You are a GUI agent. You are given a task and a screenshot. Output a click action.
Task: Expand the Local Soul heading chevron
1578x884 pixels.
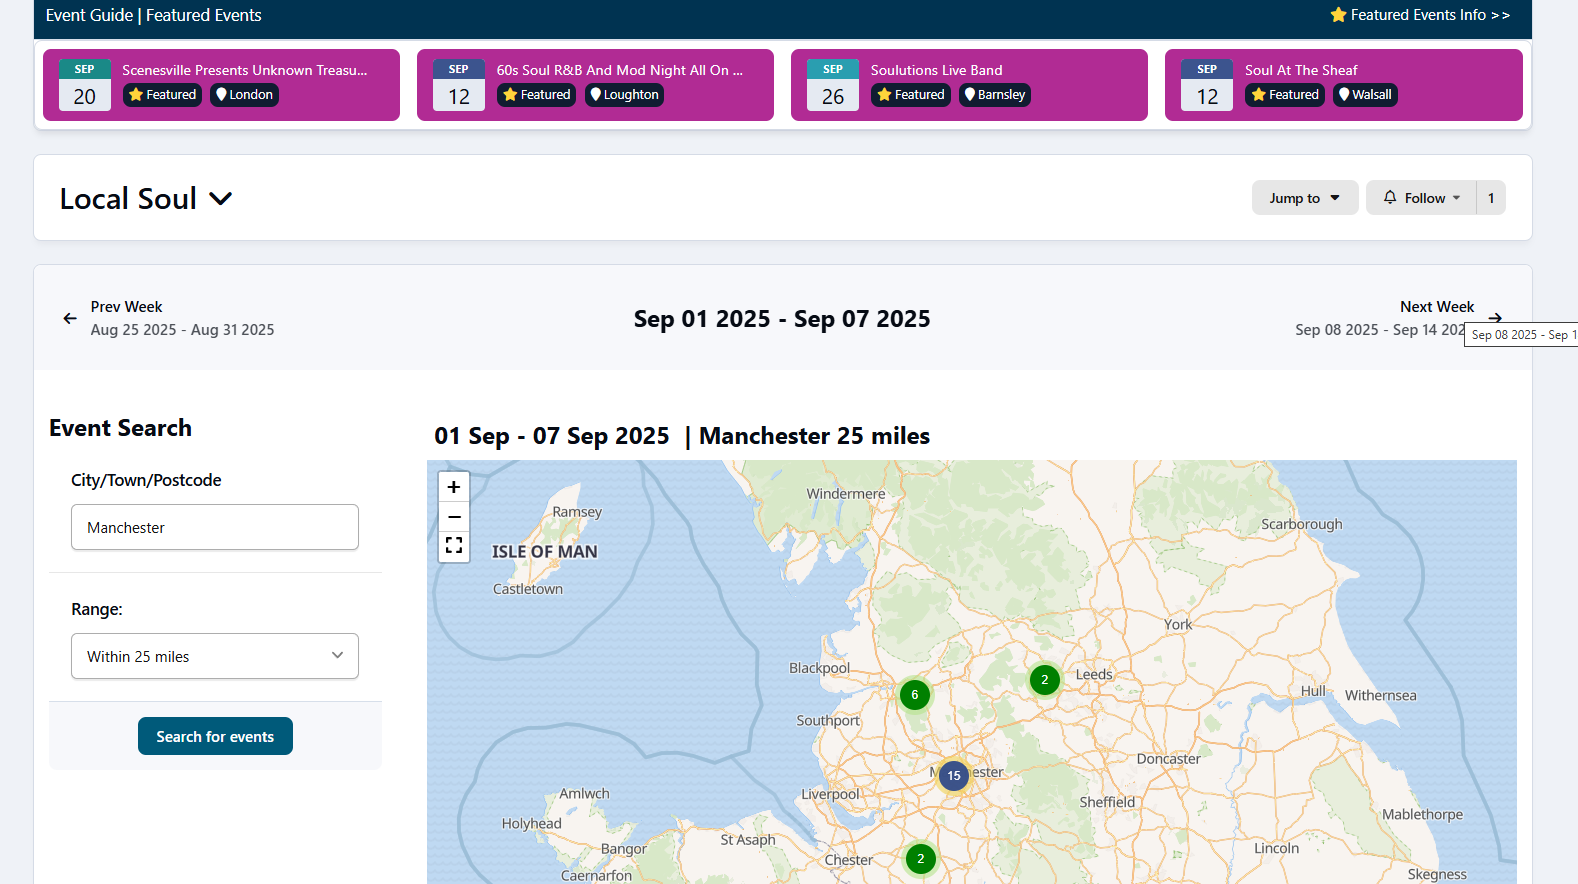221,199
